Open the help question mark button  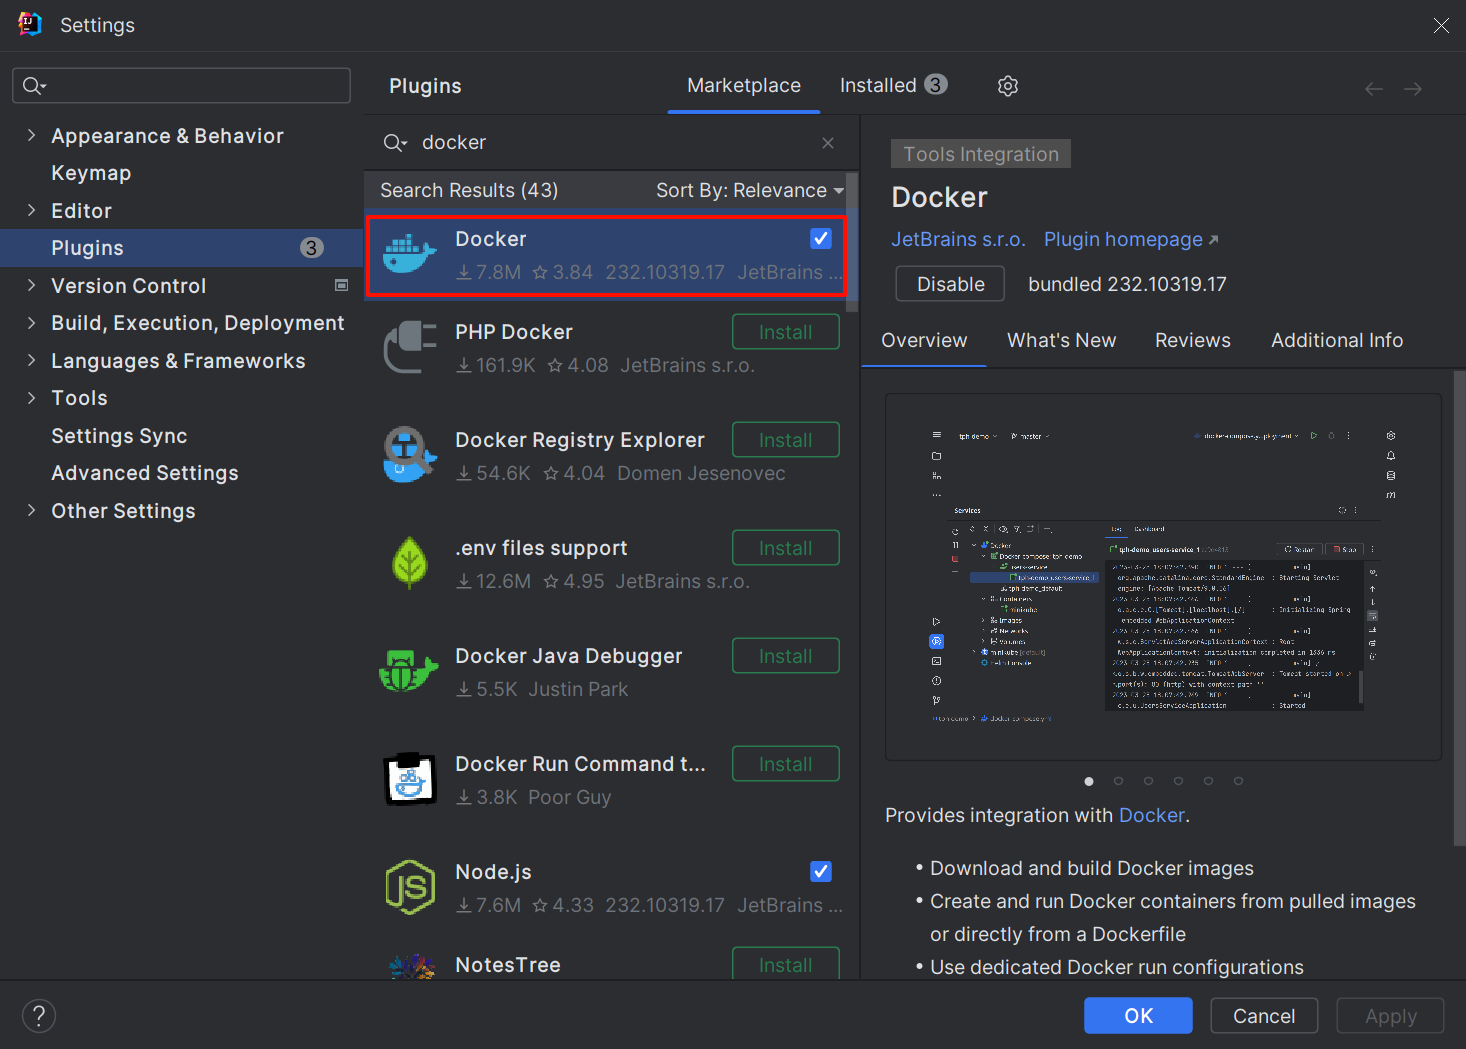tap(39, 1016)
